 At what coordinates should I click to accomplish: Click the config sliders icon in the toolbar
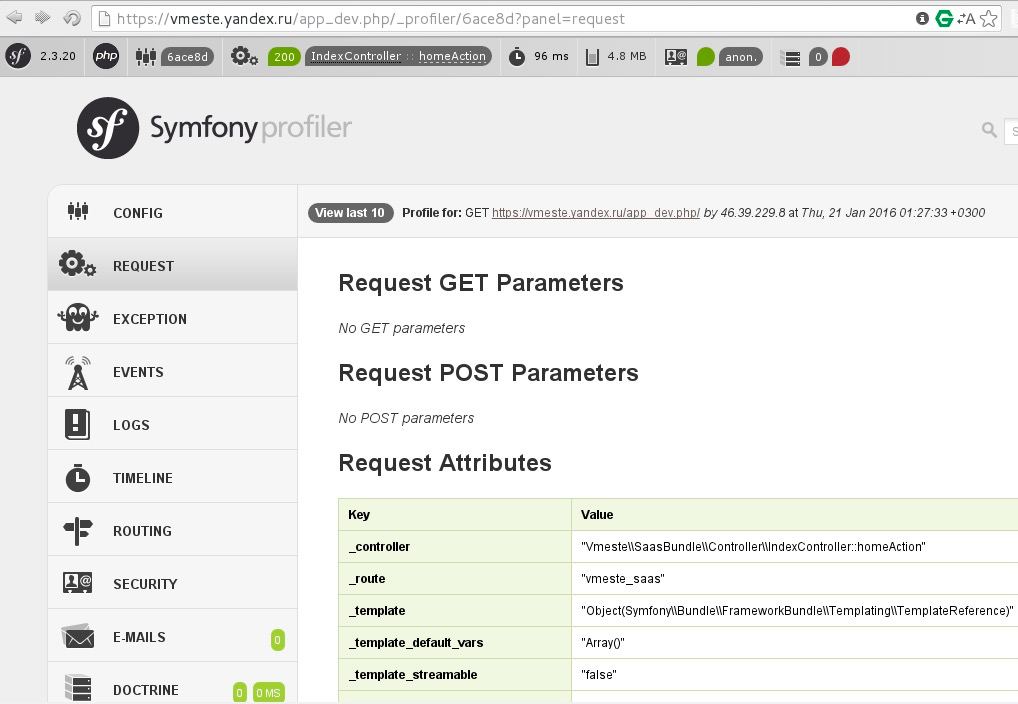(x=145, y=57)
